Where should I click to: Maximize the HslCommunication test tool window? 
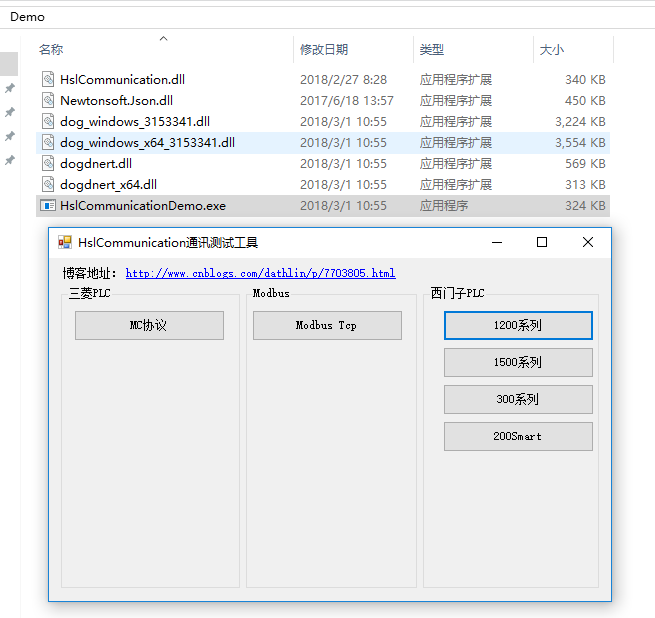pos(542,242)
